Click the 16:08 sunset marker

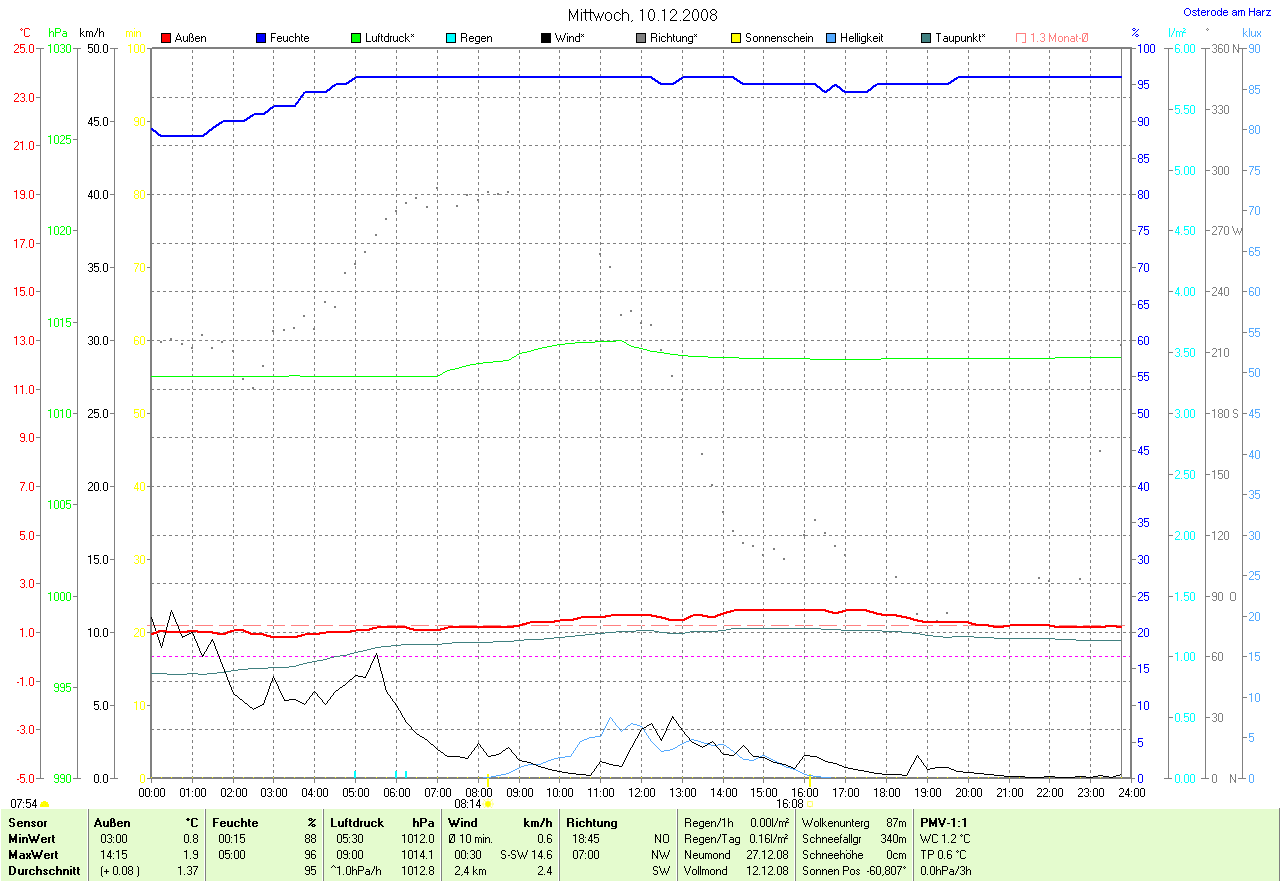pos(810,803)
